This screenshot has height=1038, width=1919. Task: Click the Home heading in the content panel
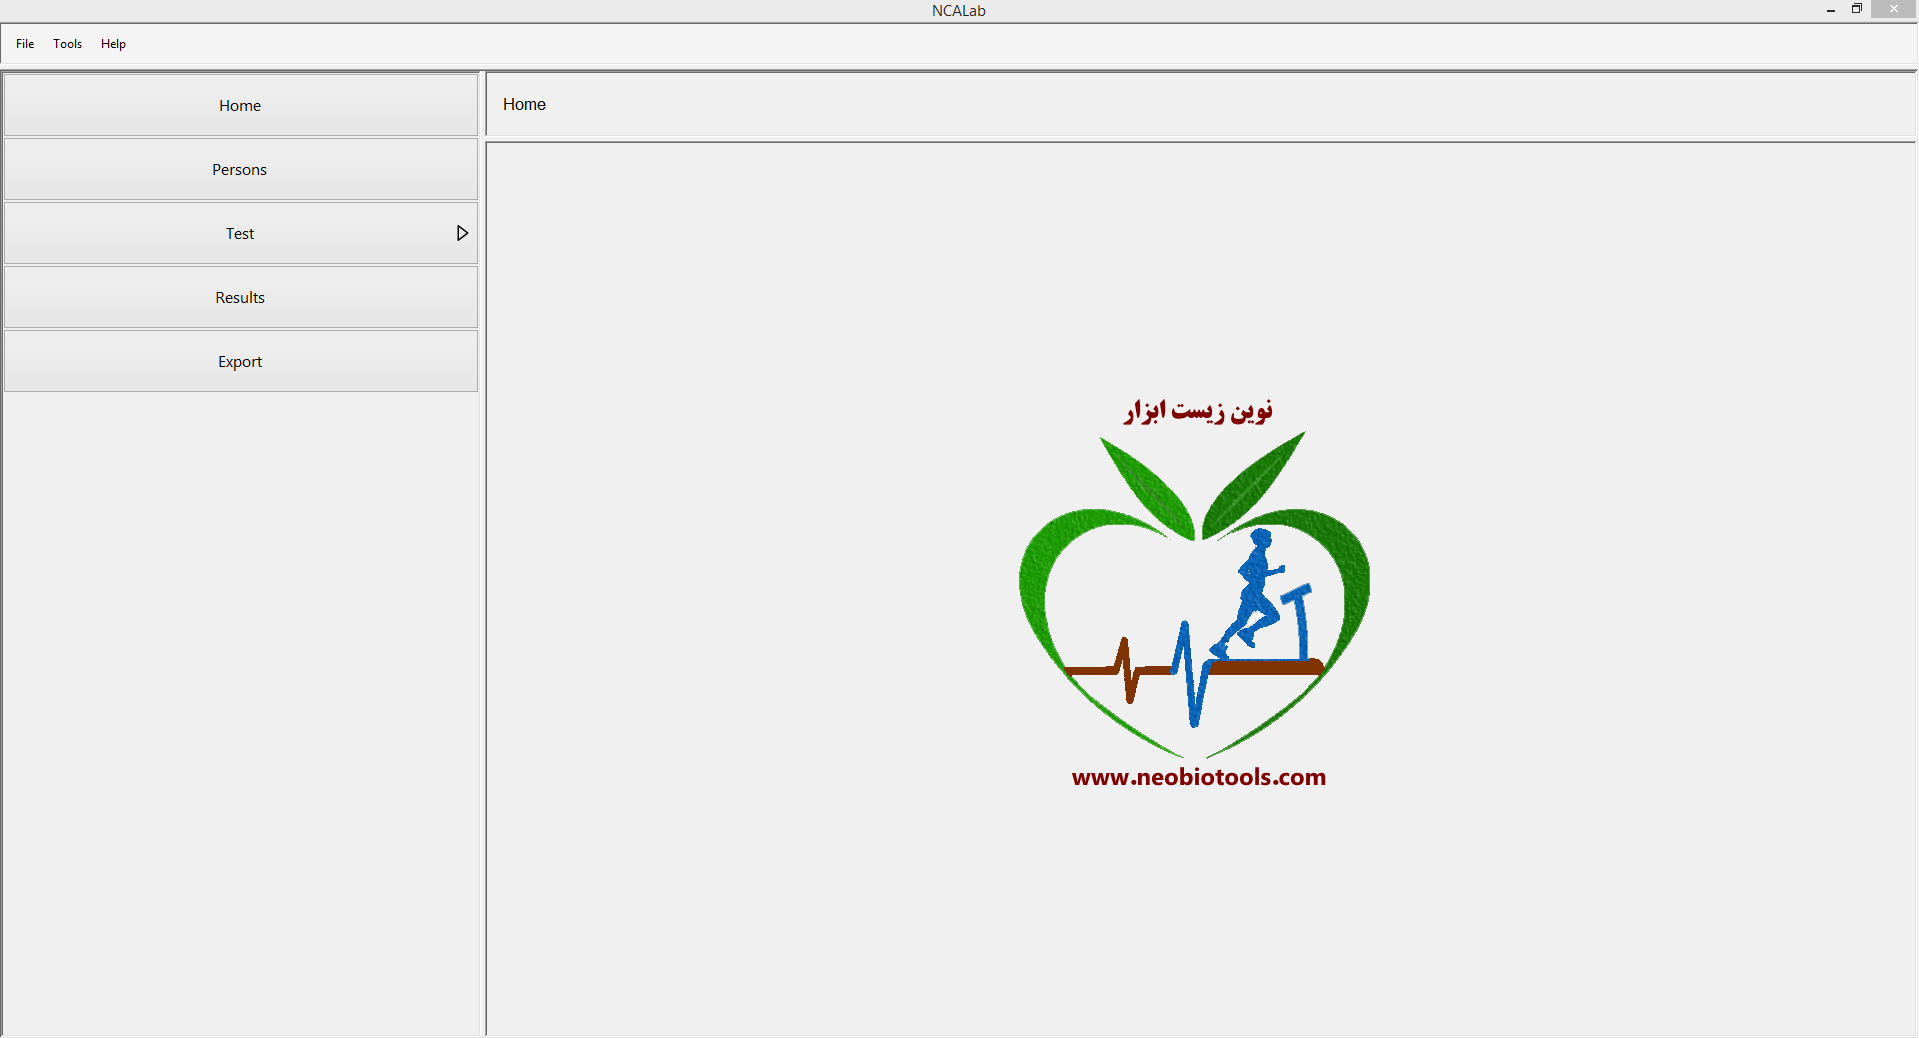click(524, 104)
